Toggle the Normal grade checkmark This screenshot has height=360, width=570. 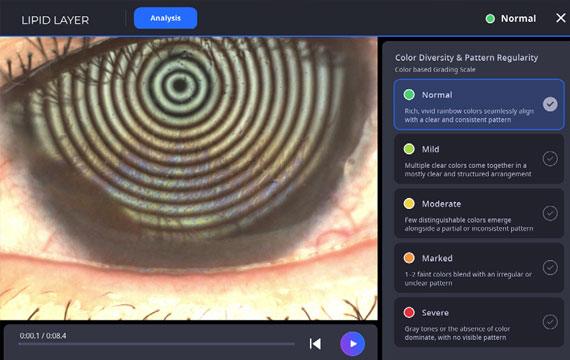pos(550,104)
